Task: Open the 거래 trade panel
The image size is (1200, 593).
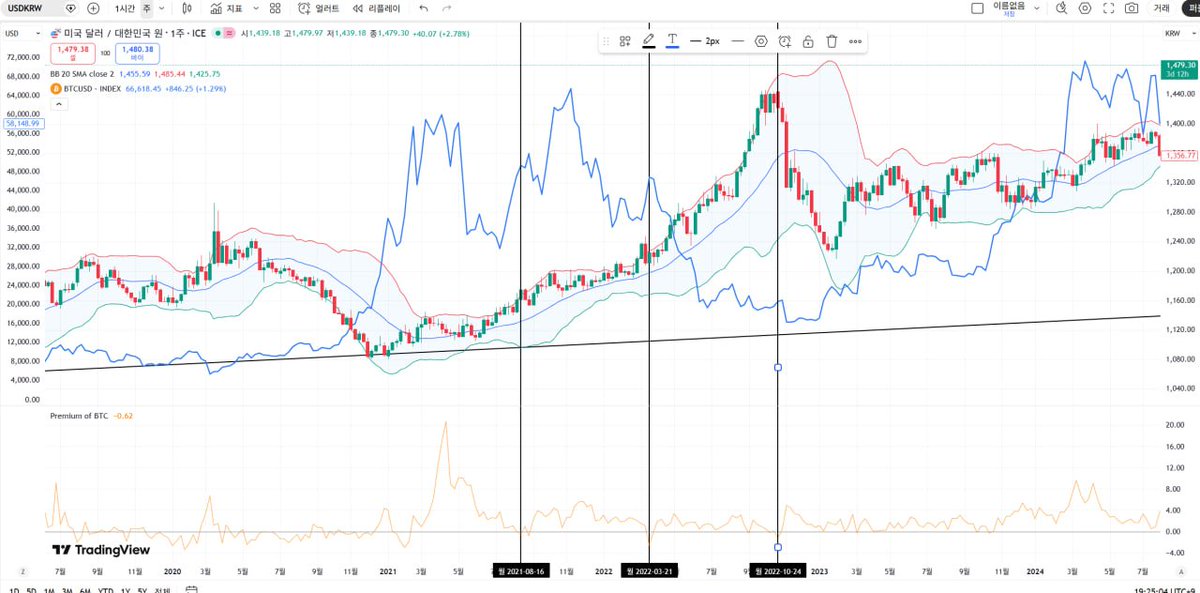Action: (x=1161, y=8)
